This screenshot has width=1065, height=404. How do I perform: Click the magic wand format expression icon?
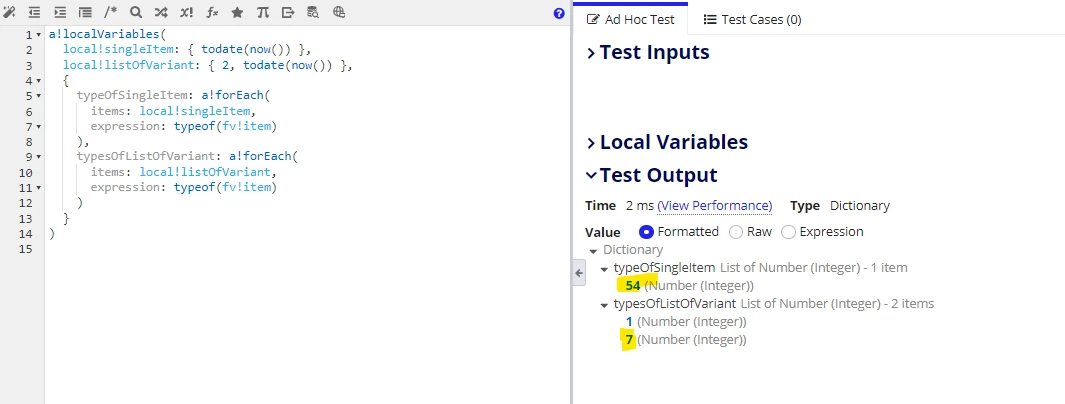click(x=9, y=12)
